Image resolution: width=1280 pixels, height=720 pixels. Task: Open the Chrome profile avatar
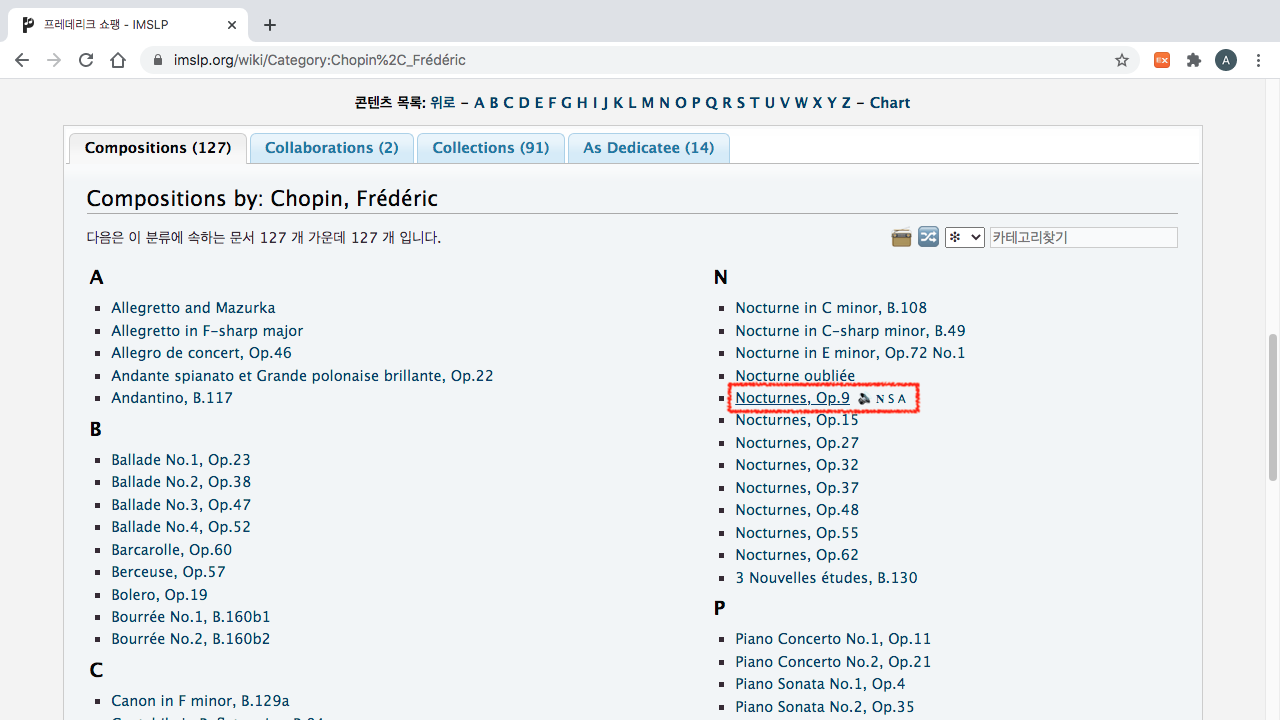point(1226,60)
